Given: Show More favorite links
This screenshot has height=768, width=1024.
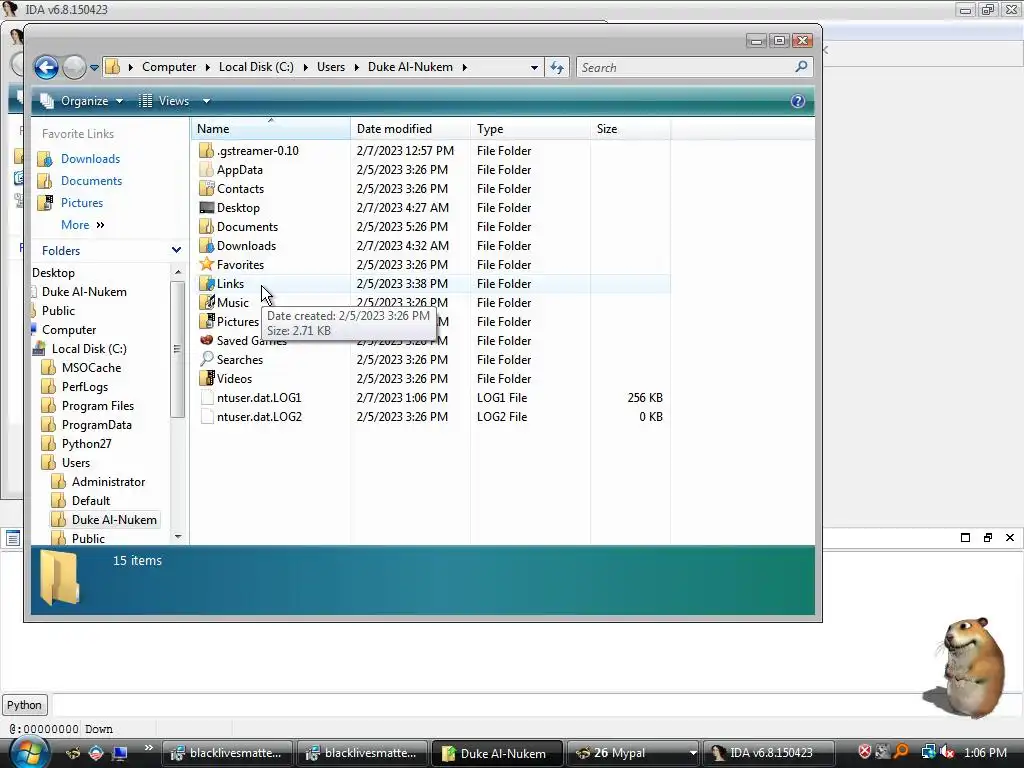Looking at the screenshot, I should coord(82,225).
